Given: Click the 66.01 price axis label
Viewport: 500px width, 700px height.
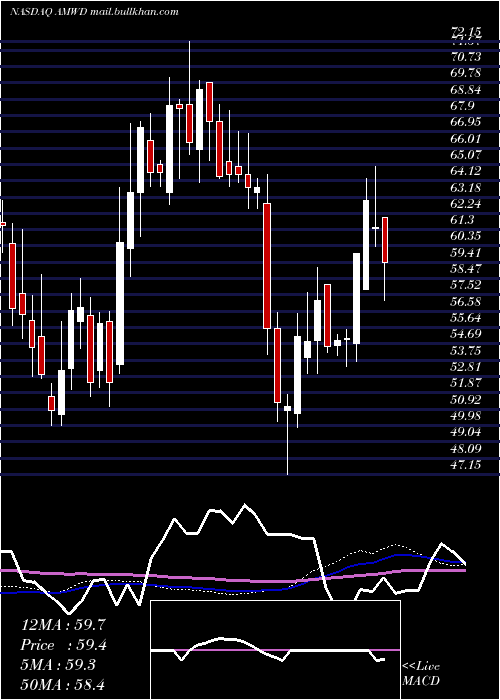Looking at the screenshot, I should (466, 138).
